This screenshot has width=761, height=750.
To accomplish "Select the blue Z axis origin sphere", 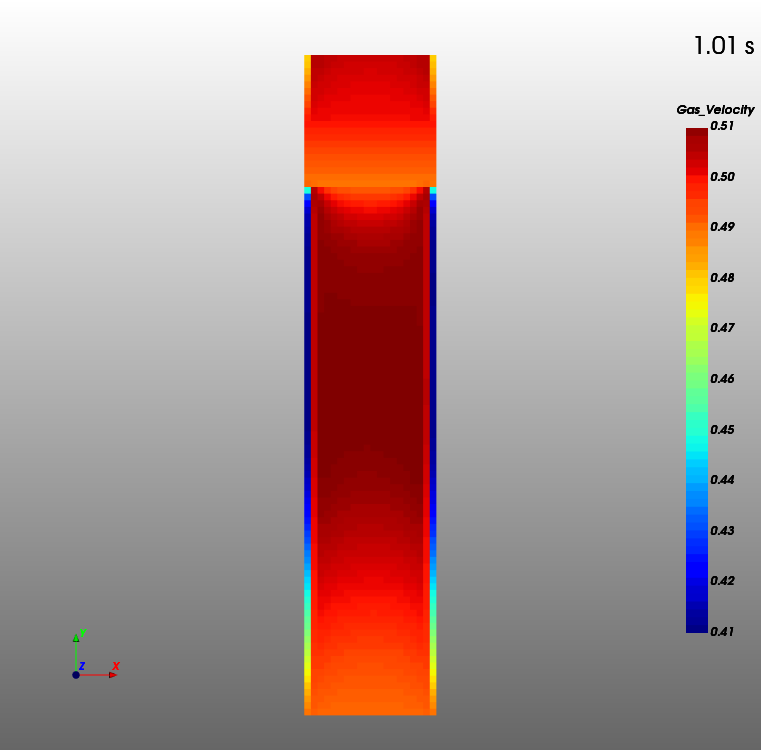I will [x=76, y=675].
